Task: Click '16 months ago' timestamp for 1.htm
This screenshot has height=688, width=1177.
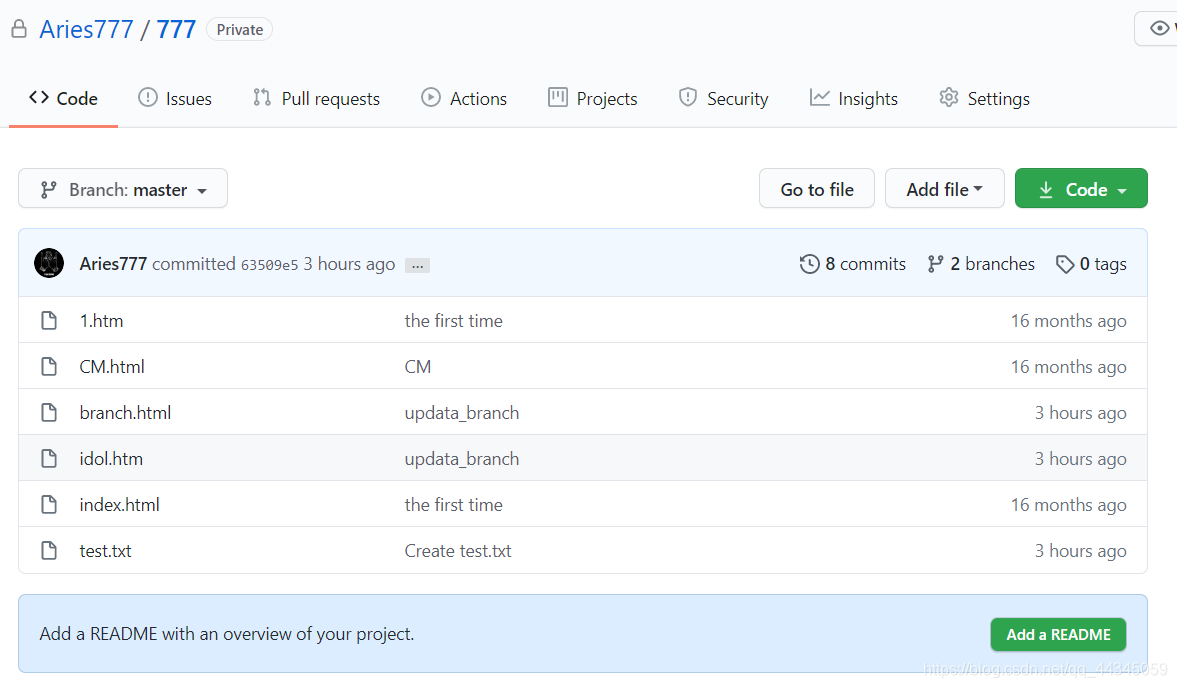Action: [1068, 321]
